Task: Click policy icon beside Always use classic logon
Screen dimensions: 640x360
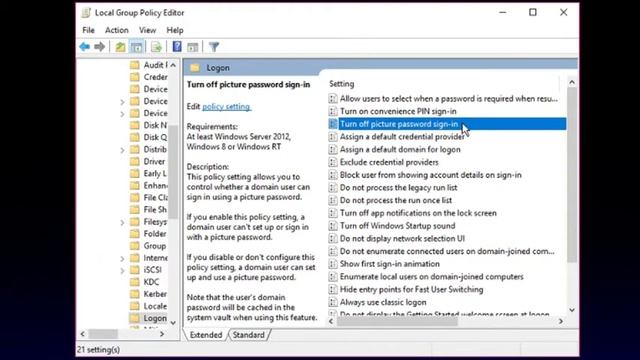Action: point(333,302)
